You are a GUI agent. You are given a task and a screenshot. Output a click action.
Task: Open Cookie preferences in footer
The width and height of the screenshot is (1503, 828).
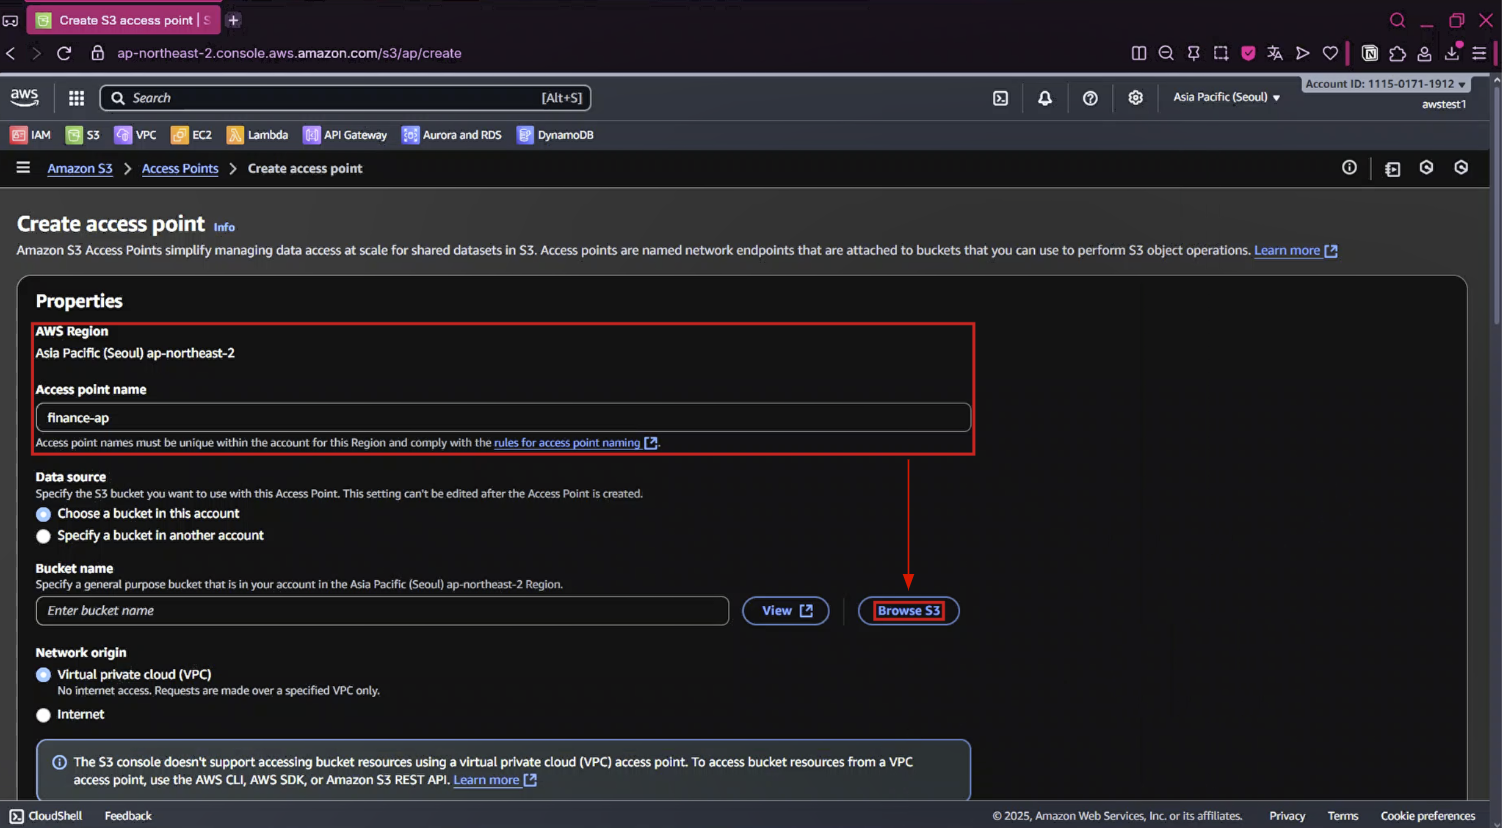pos(1428,816)
